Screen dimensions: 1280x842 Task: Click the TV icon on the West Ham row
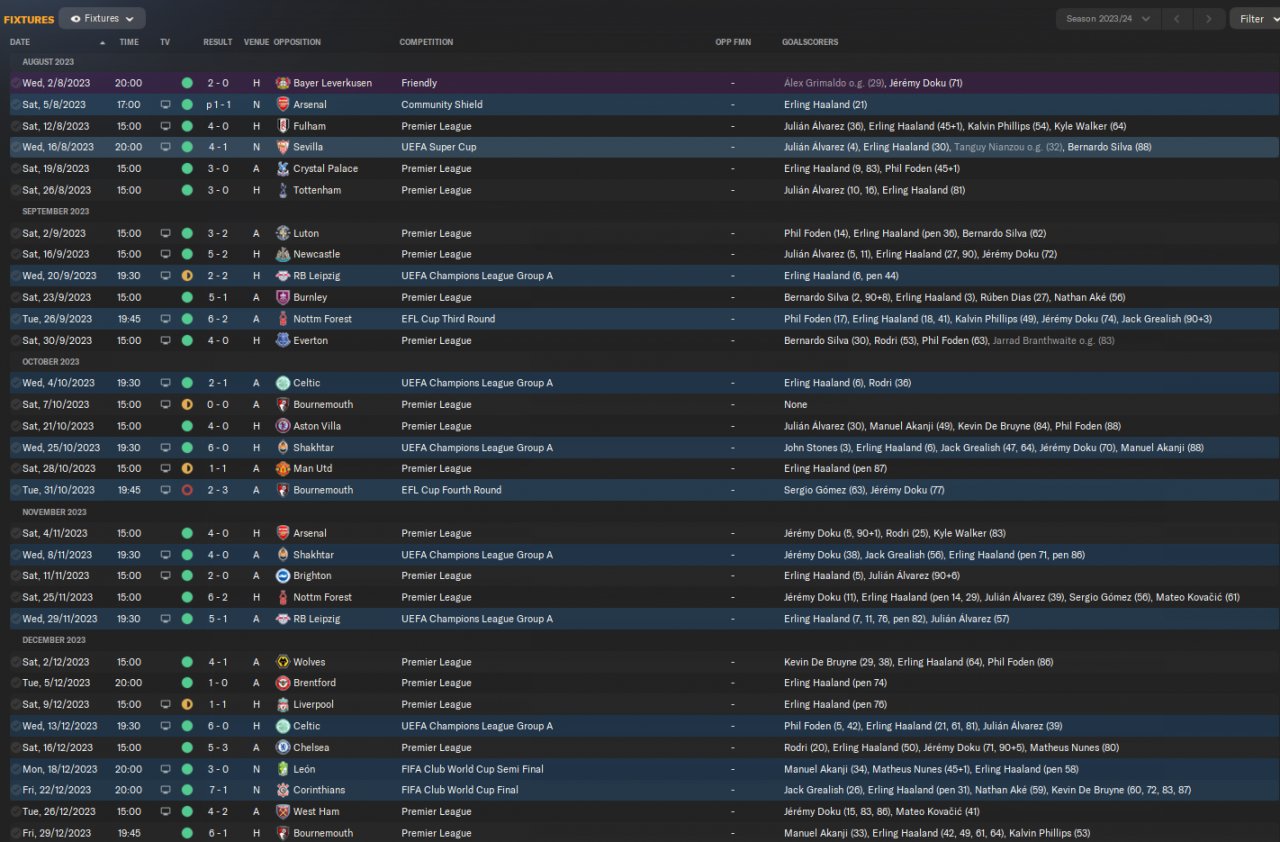click(x=165, y=812)
